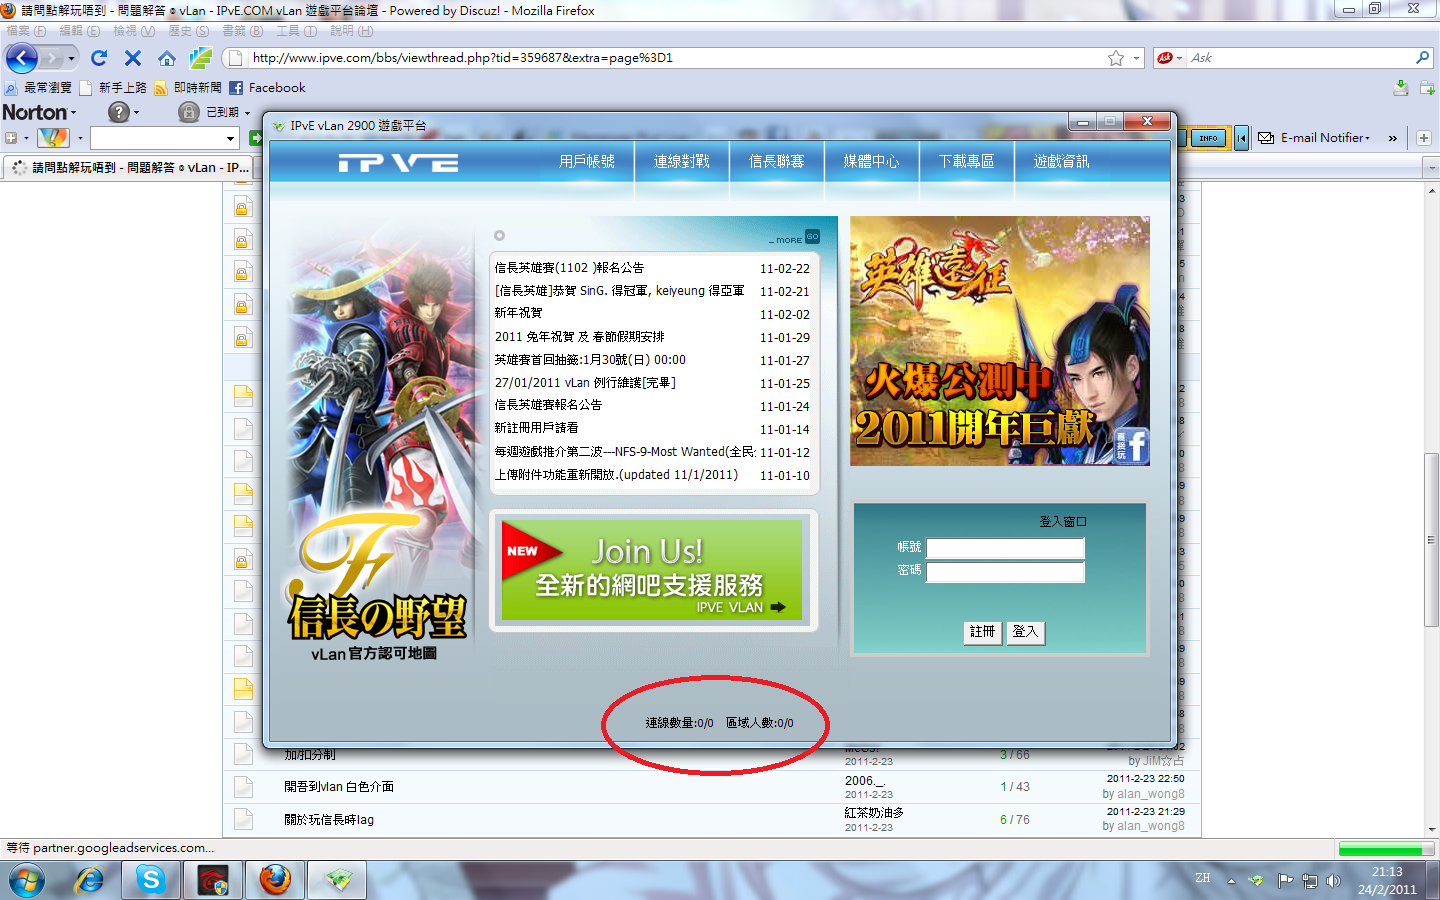Click the 密碼 password input field
The image size is (1440, 900).
1005,572
